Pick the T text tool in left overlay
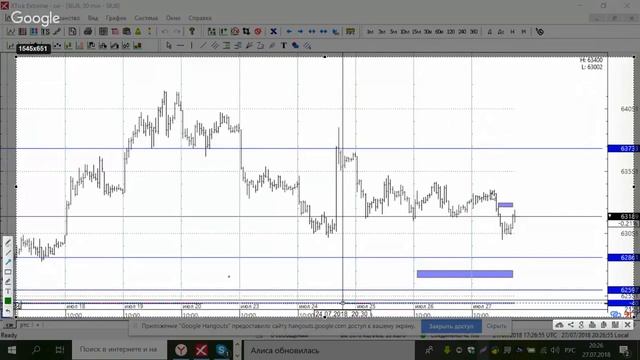 (x=8, y=291)
